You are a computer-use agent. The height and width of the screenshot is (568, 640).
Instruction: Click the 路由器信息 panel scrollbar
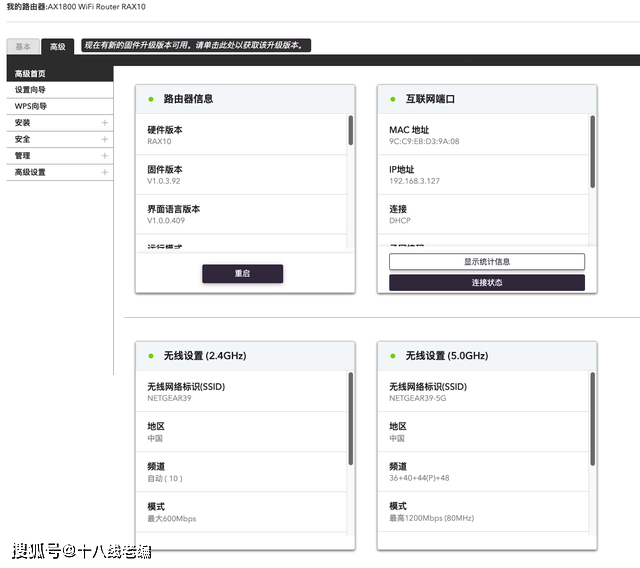pyautogui.click(x=350, y=131)
